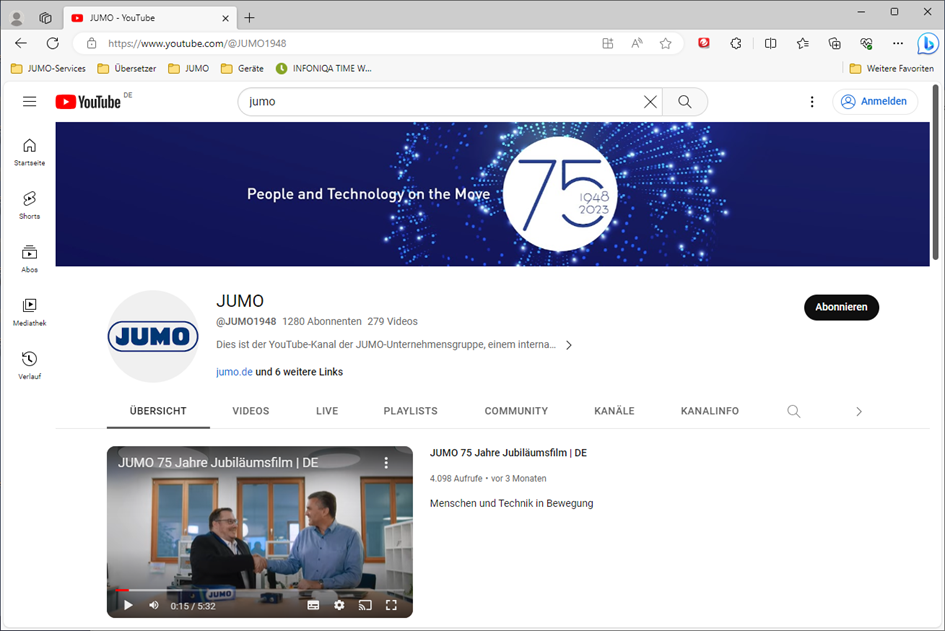The width and height of the screenshot is (945, 631).
Task: Open the jumo.de link
Action: [x=234, y=372]
